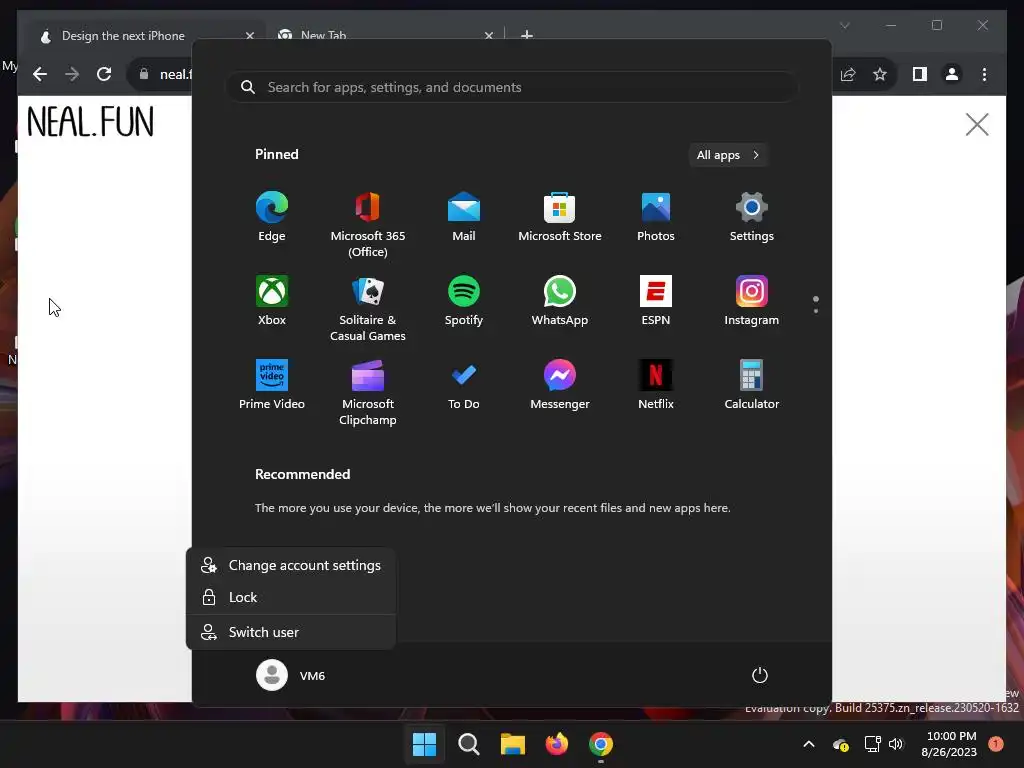Click the Windows Start button on taskbar
Viewport: 1024px width, 768px height.
(x=424, y=744)
